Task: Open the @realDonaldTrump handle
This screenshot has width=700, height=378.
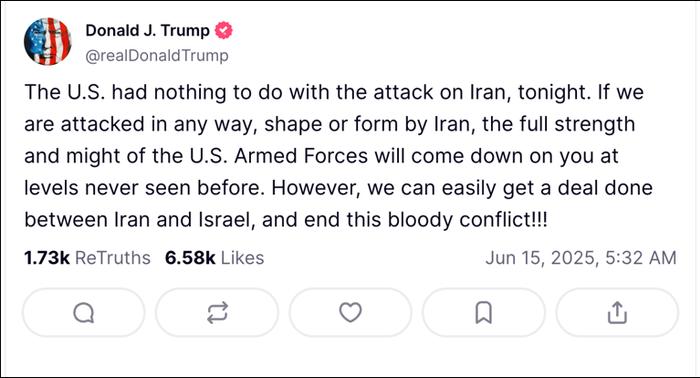Action: click(157, 56)
